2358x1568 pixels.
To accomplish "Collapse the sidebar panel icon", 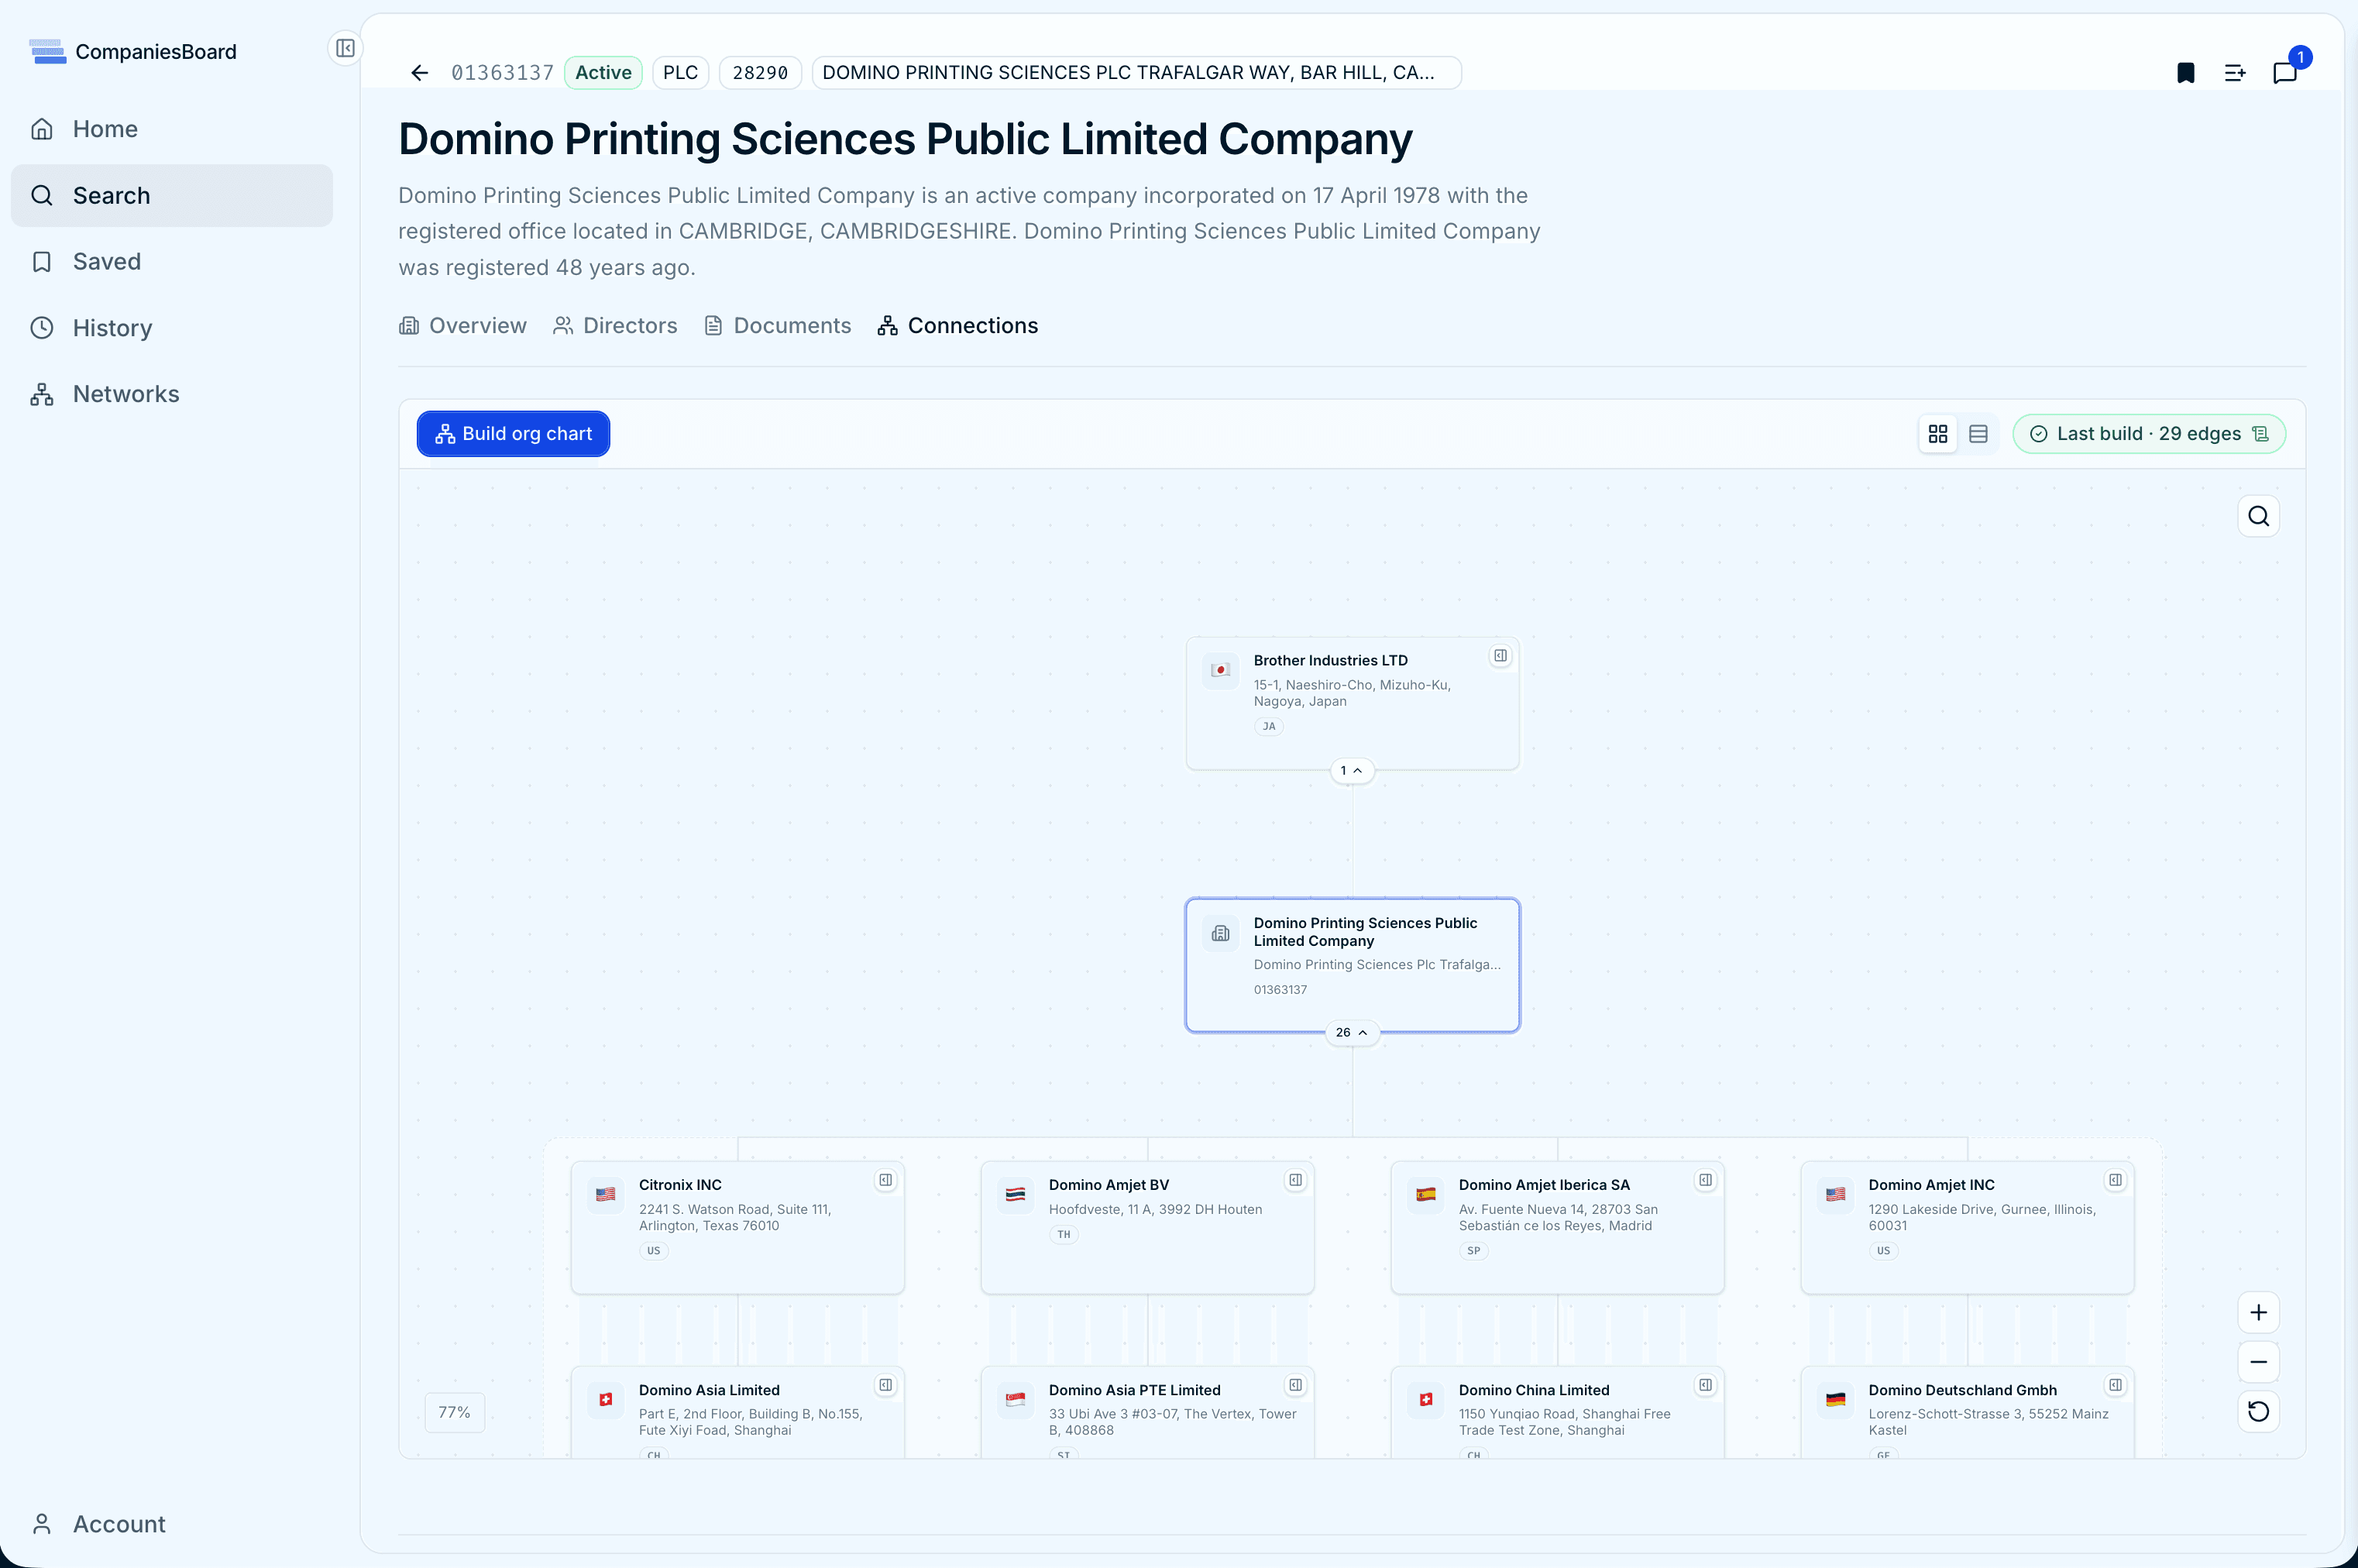I will 345,48.
